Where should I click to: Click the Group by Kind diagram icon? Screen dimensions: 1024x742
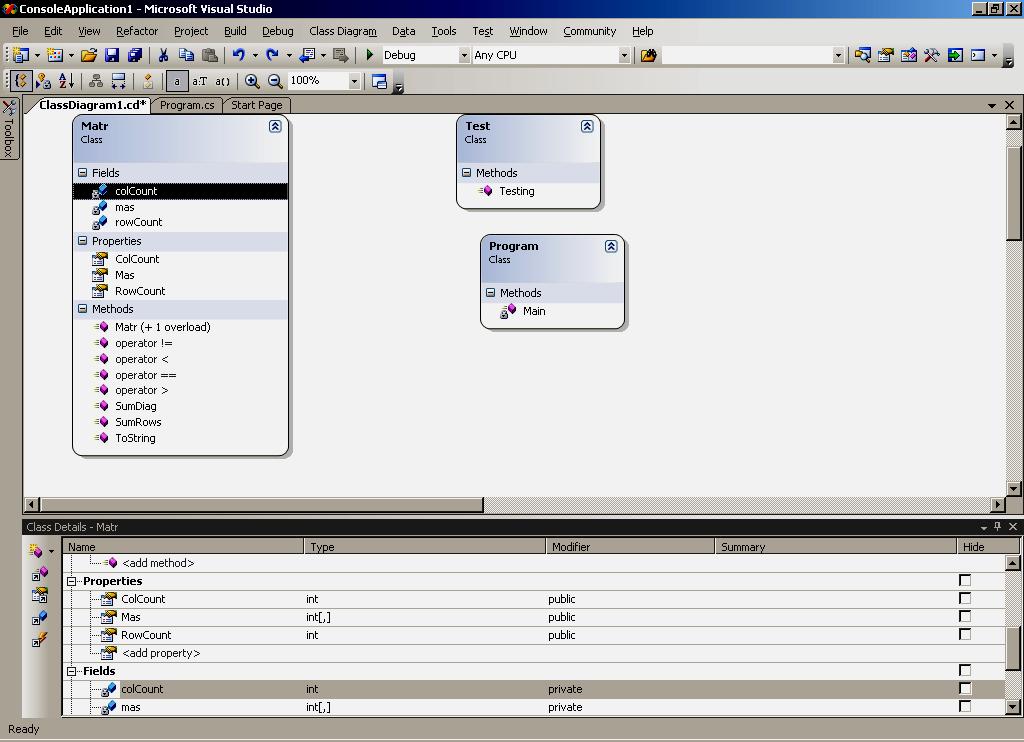[x=21, y=81]
